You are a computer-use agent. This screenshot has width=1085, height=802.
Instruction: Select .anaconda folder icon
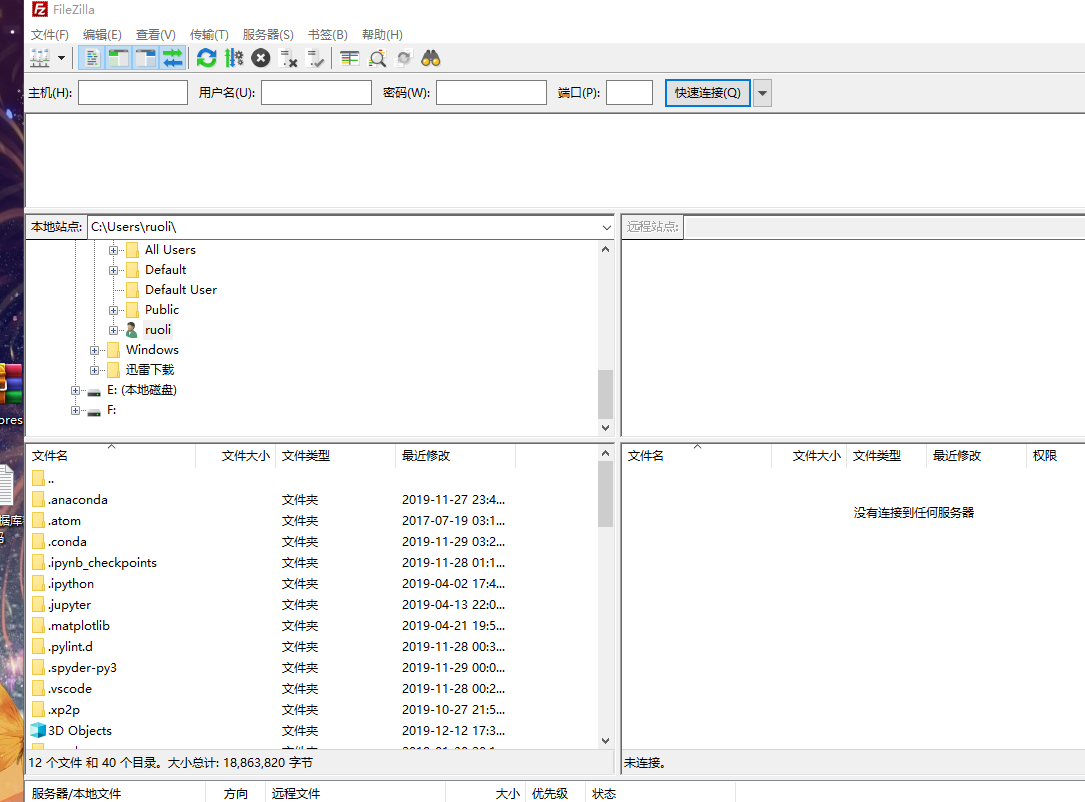tap(39, 500)
